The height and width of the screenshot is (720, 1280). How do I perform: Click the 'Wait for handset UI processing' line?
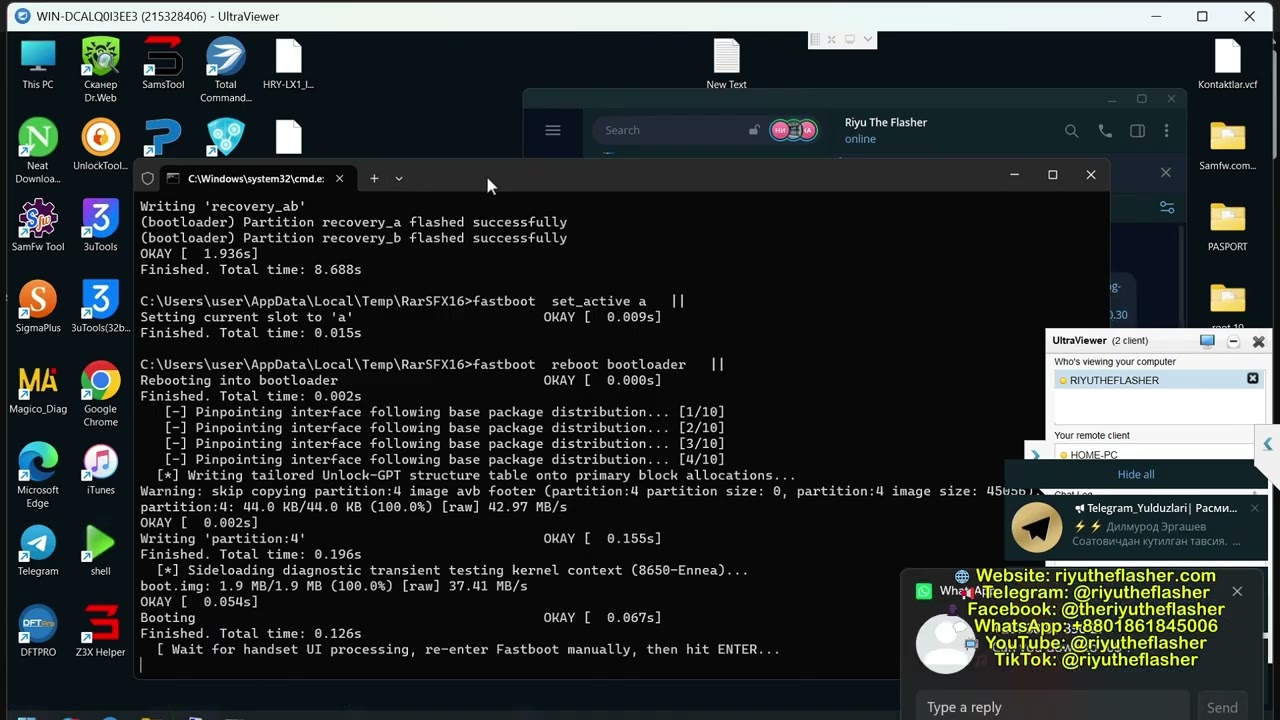pos(468,650)
